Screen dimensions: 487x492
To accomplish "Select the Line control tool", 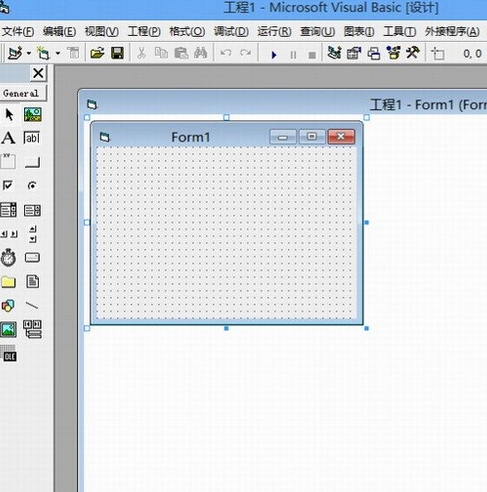I will click(32, 305).
